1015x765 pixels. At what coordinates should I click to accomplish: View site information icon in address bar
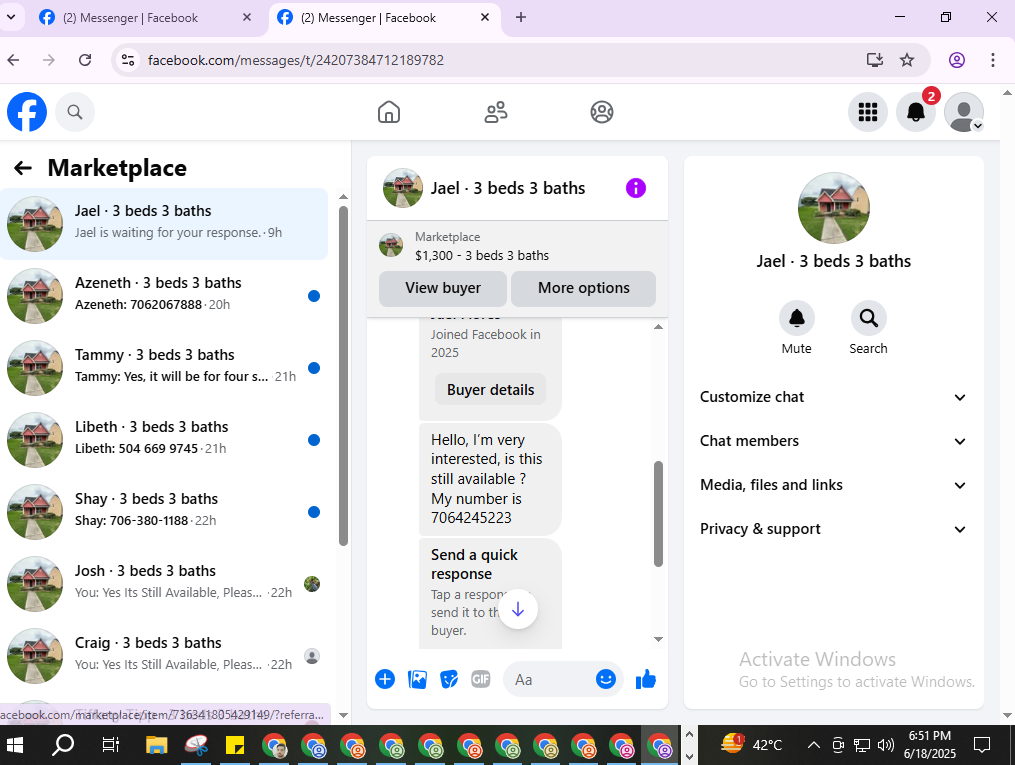(128, 60)
